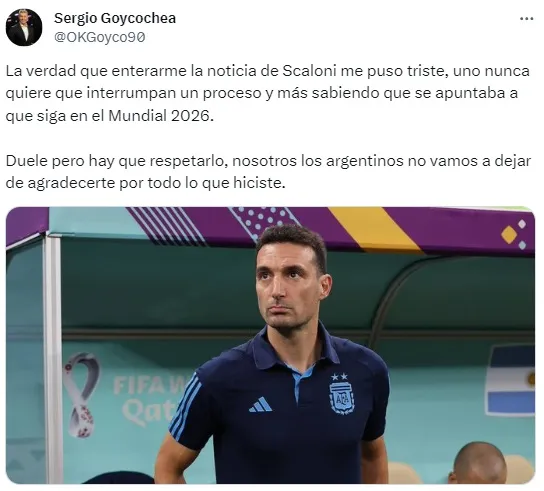Image resolution: width=544 pixels, height=491 pixels.
Task: Open the three-dot more options menu
Action: (526, 19)
